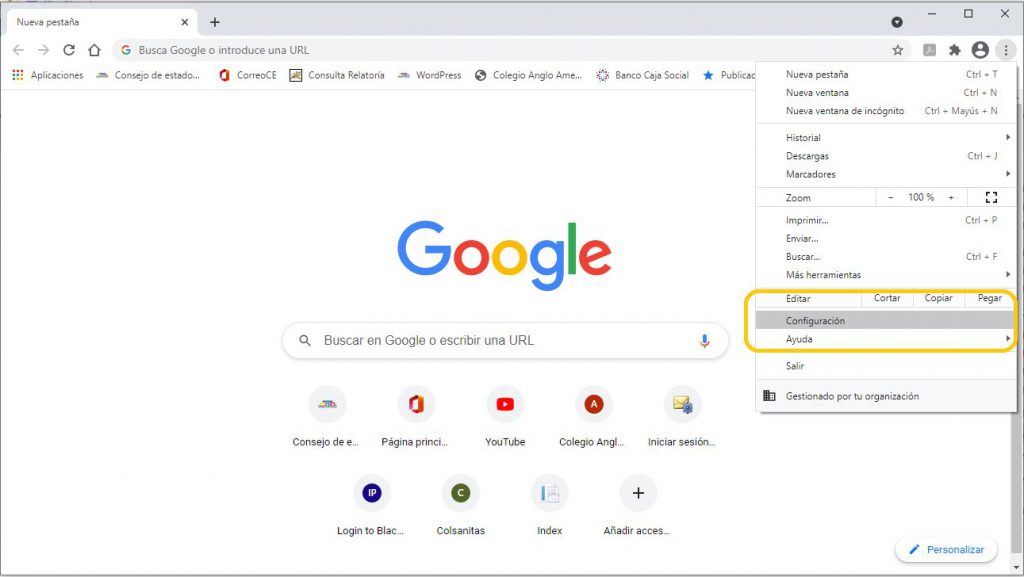Open the Banco Caja Social bookmark
This screenshot has height=577, width=1024.
[643, 76]
